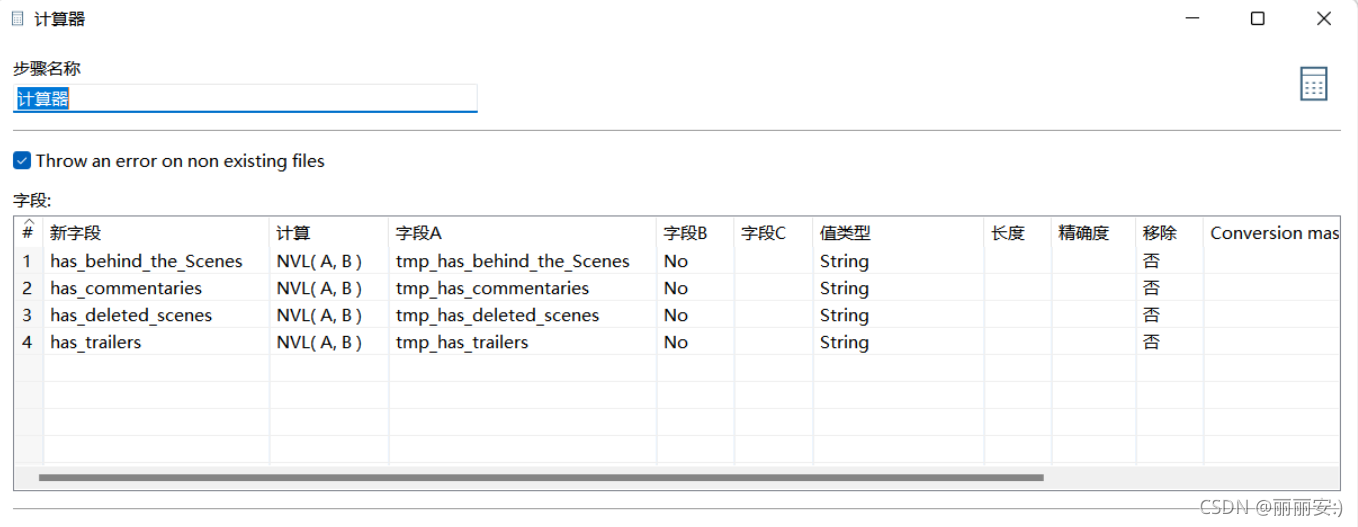Open calculation NVL for has_commentaries row
The height and width of the screenshot is (527, 1358).
(329, 288)
